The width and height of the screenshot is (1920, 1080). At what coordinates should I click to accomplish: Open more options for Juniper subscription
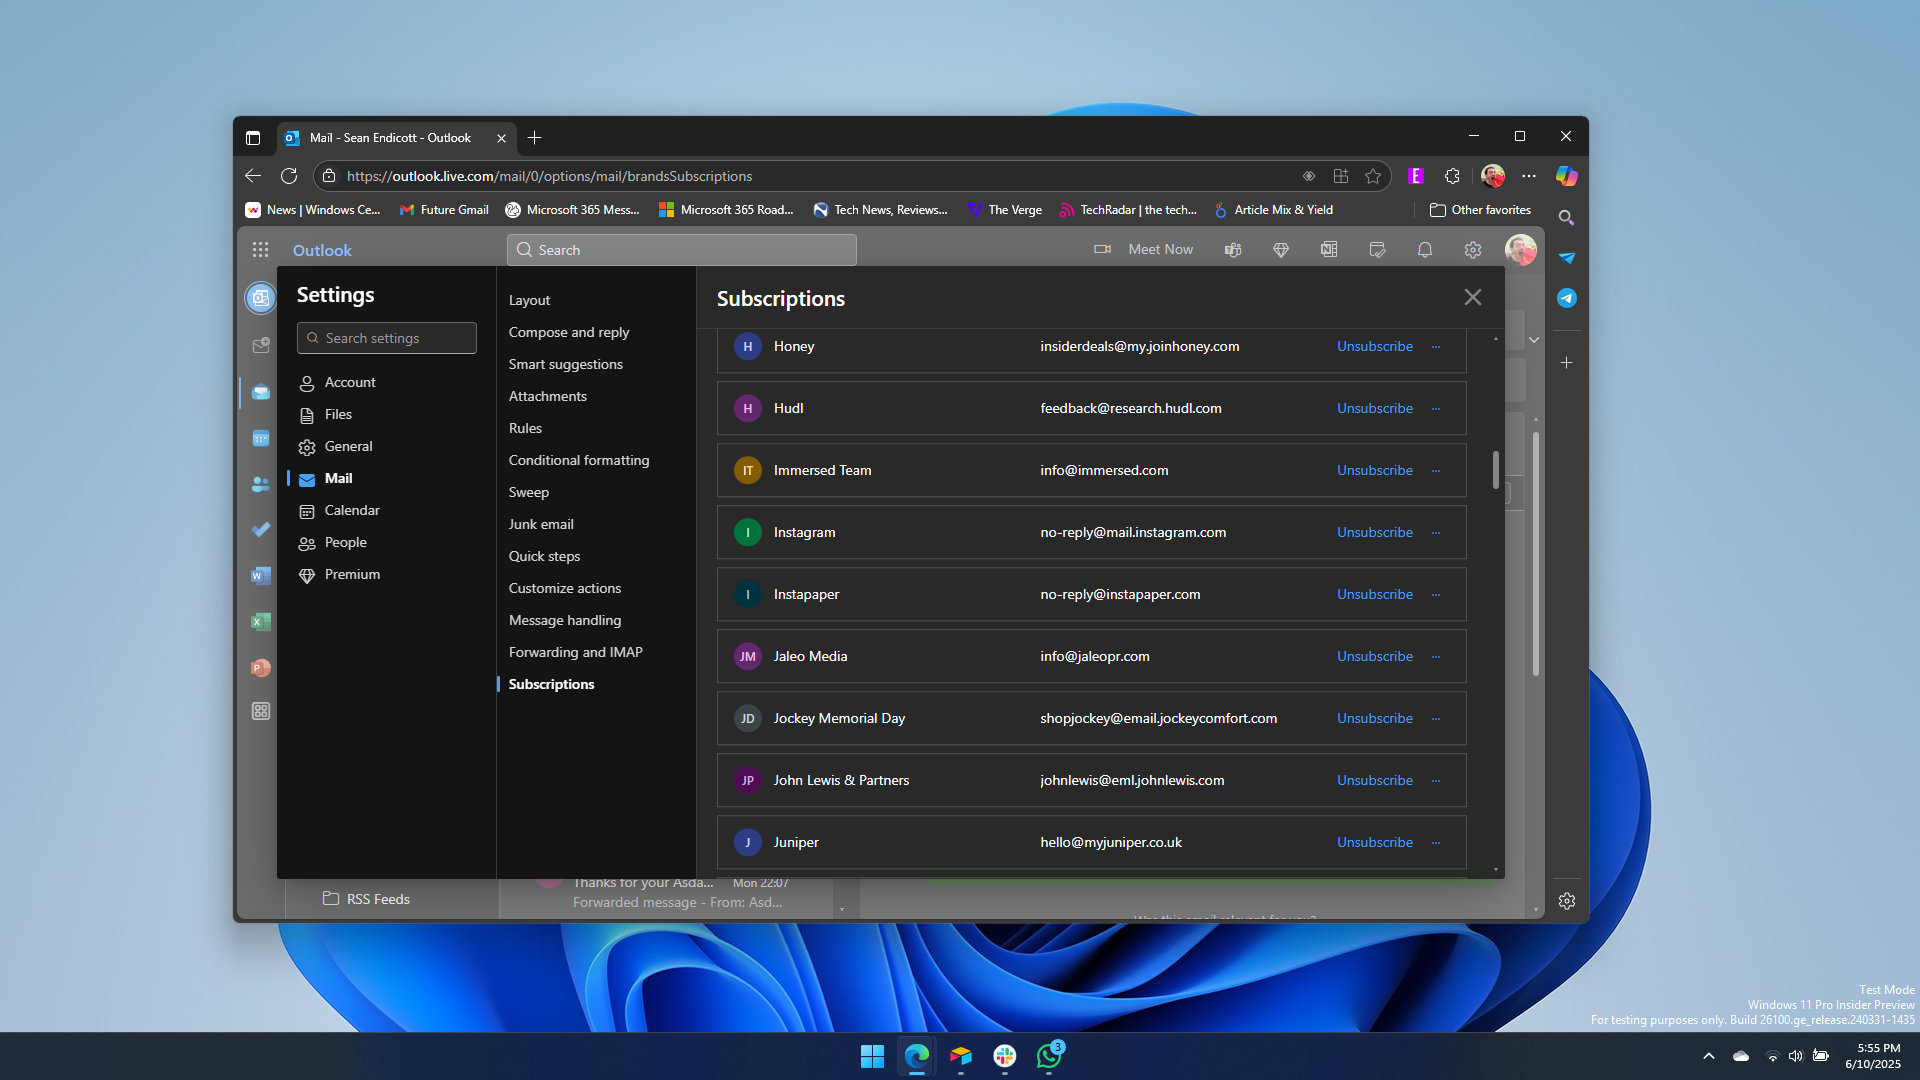[1436, 843]
